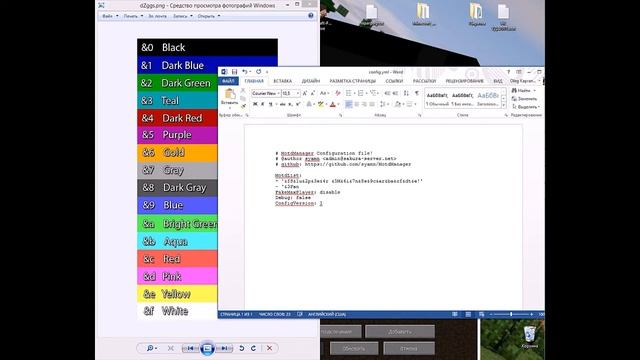Apply bold formatting in Word

255,104
